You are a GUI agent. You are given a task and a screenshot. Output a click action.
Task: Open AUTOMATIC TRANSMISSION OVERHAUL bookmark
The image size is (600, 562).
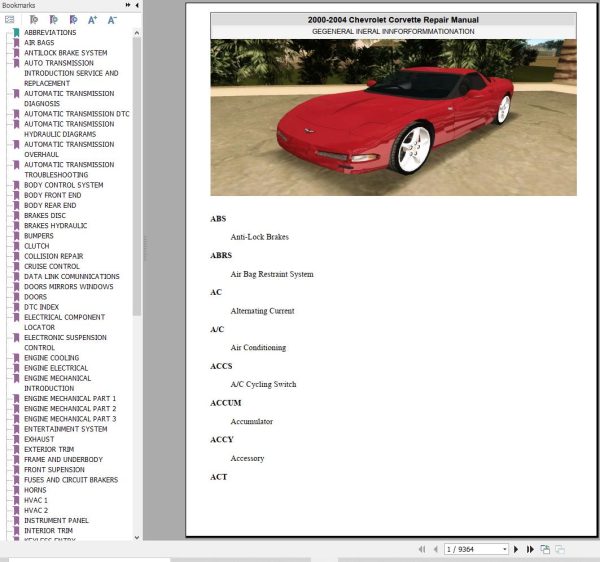coord(69,149)
